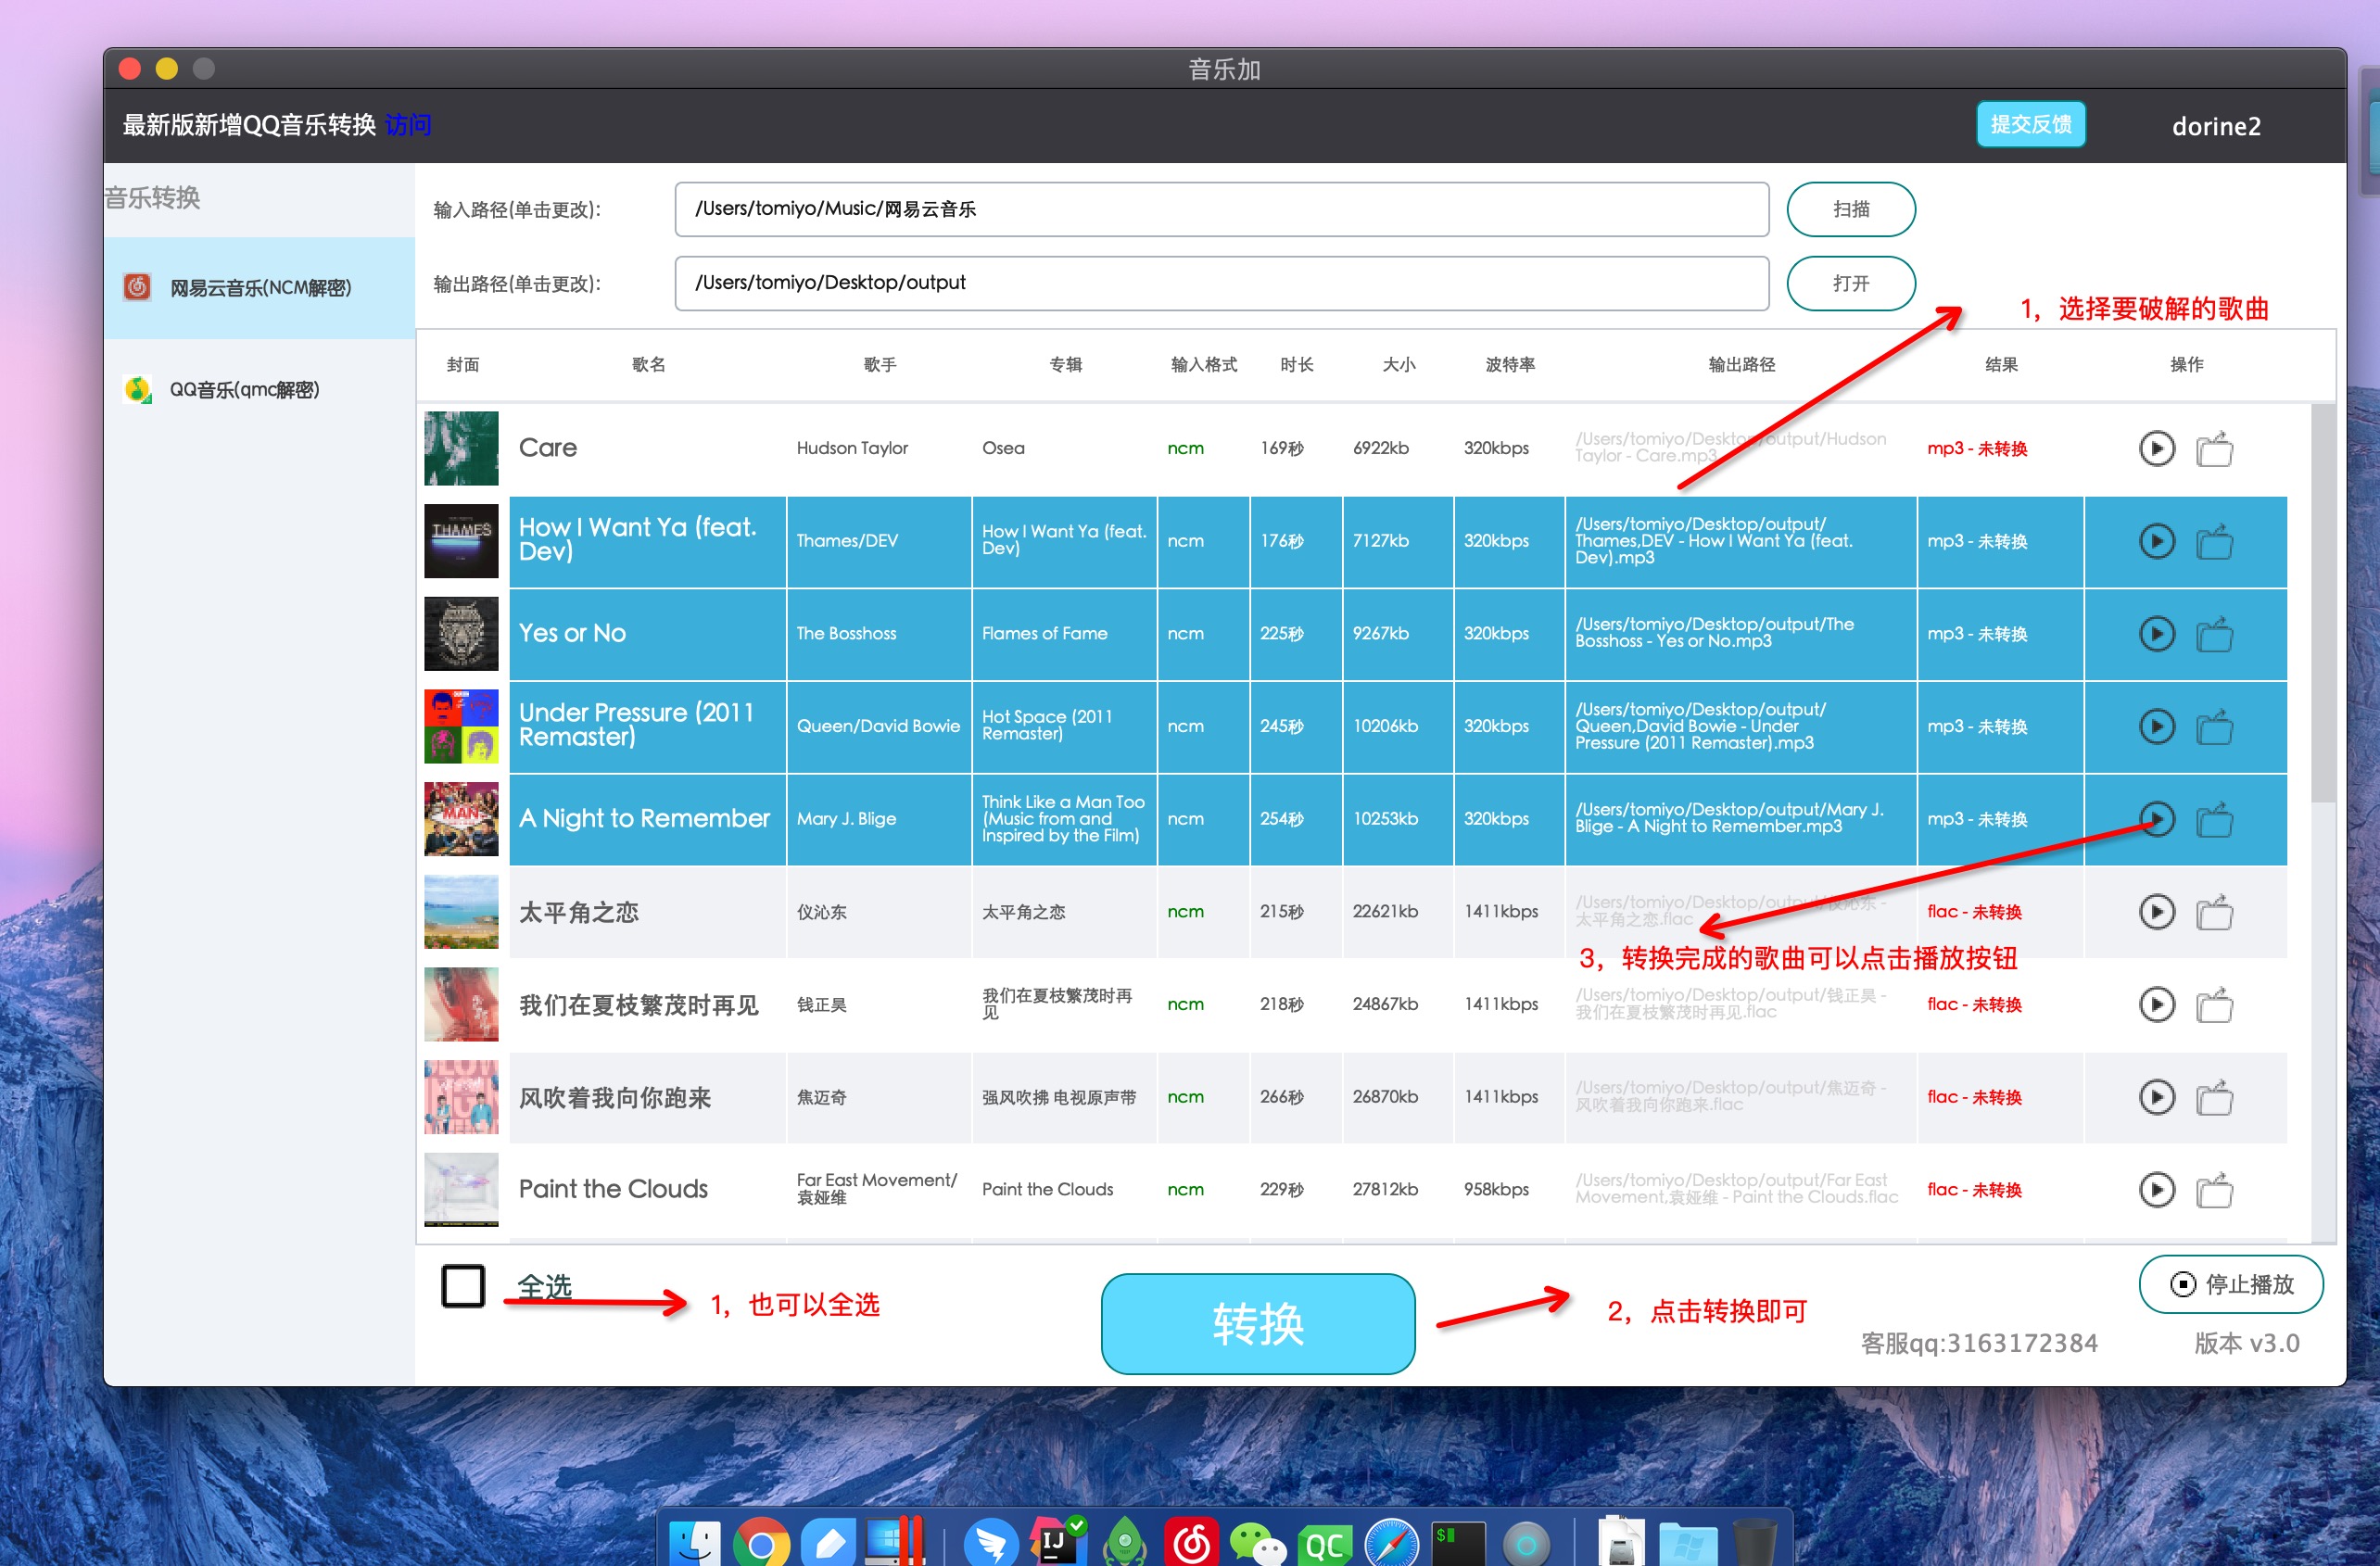This screenshot has height=1566, width=2380.
Task: Click play icon for Paint the Clouds row
Action: pyautogui.click(x=2153, y=1190)
